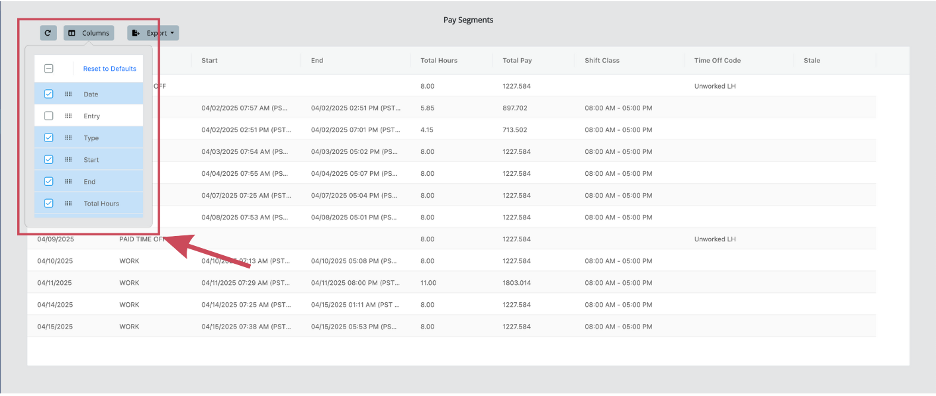Screen dimensions: 936x396
Task: Click the drag handle beside End
Action: [x=68, y=182]
